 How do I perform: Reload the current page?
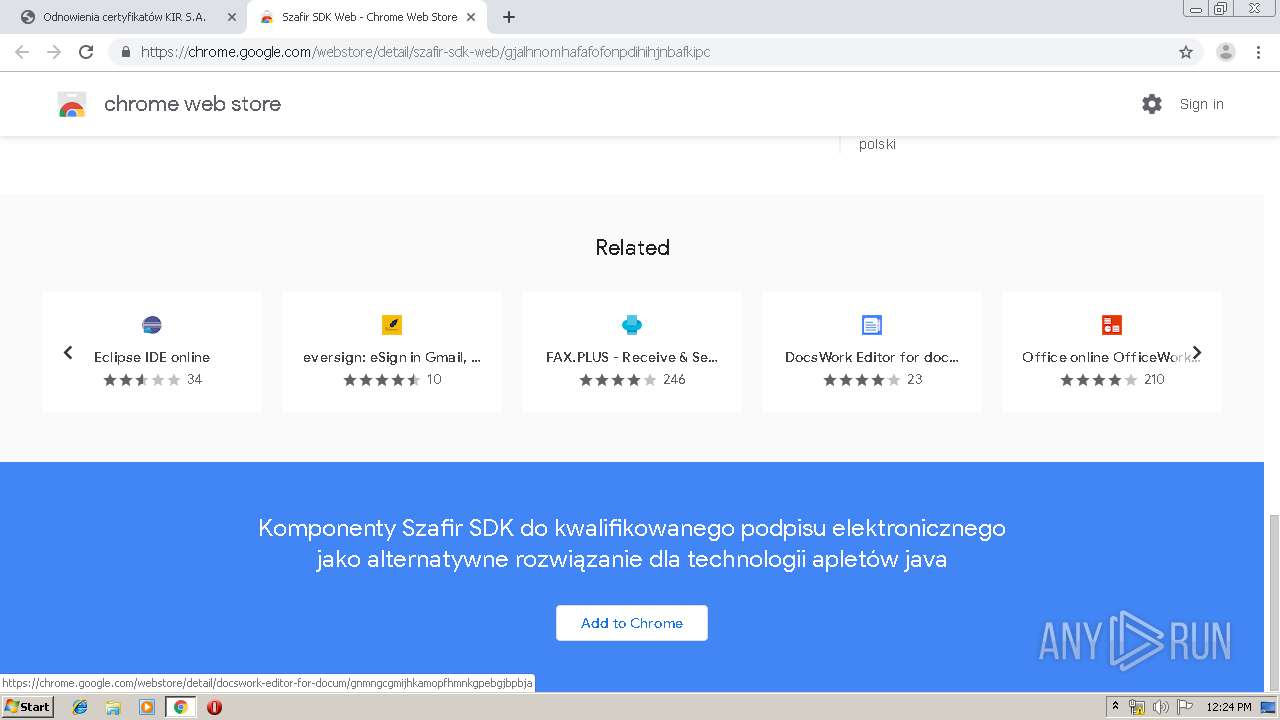tap(86, 52)
